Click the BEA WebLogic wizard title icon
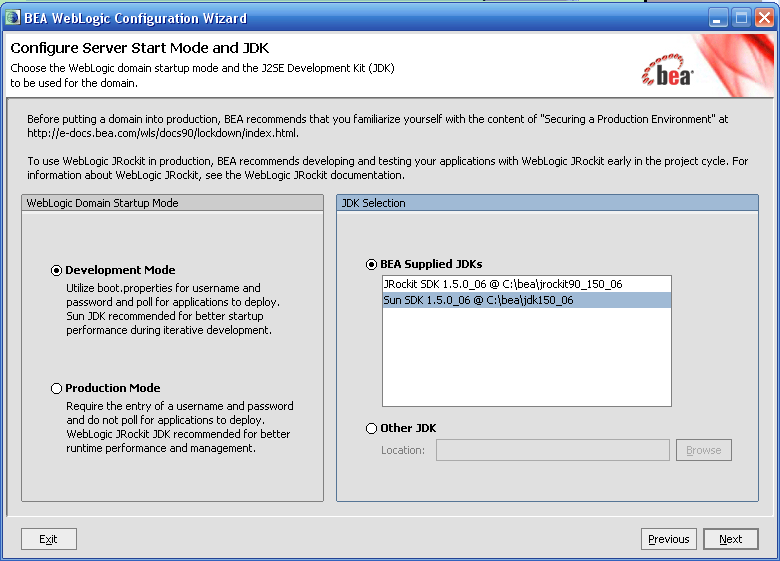This screenshot has height=561, width=780. [12, 18]
